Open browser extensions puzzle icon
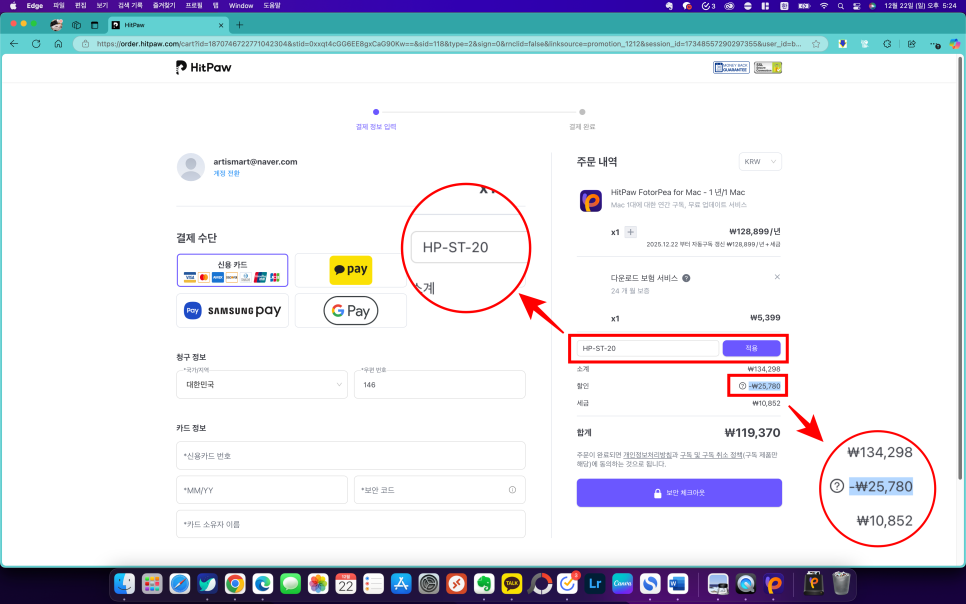 coord(887,44)
